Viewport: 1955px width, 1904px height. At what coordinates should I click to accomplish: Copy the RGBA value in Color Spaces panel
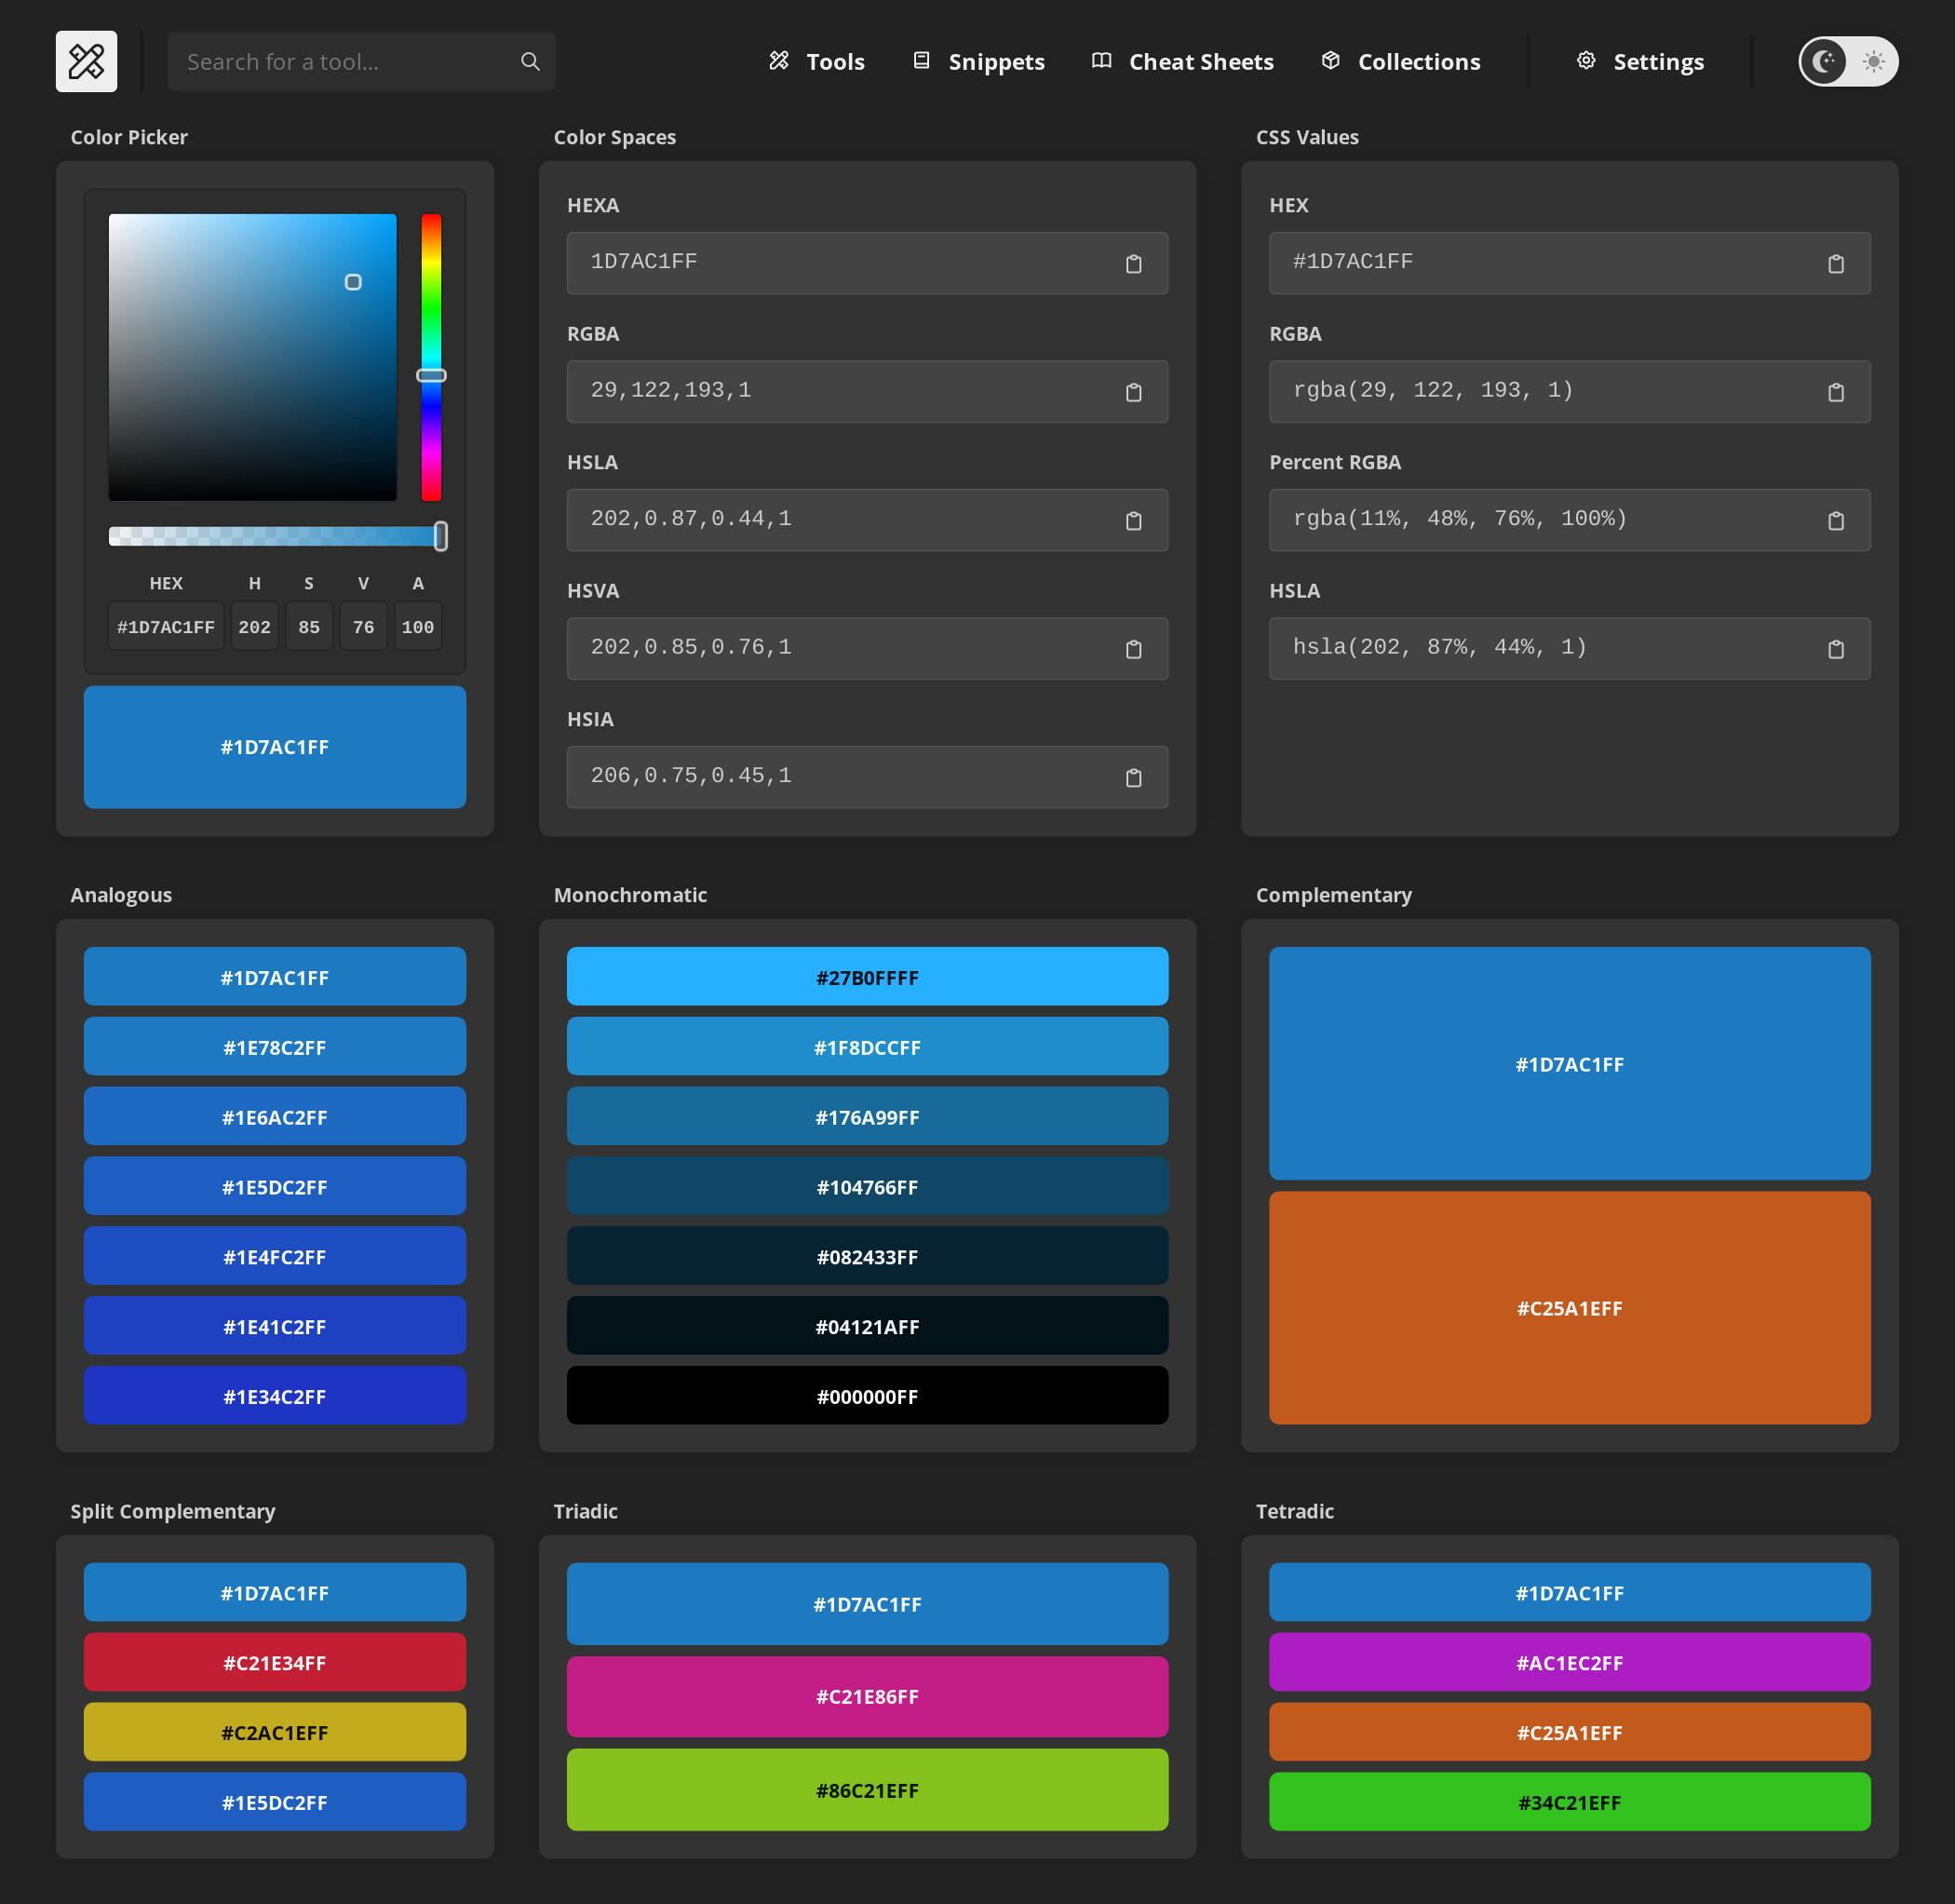pos(1133,391)
